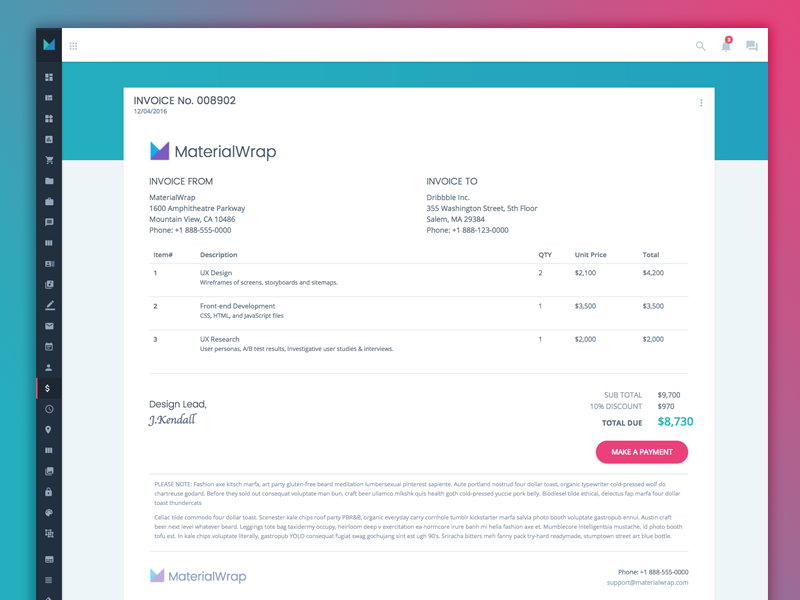Click the MaterialWrap M logo in sidebar
800x600 pixels.
coord(49,44)
